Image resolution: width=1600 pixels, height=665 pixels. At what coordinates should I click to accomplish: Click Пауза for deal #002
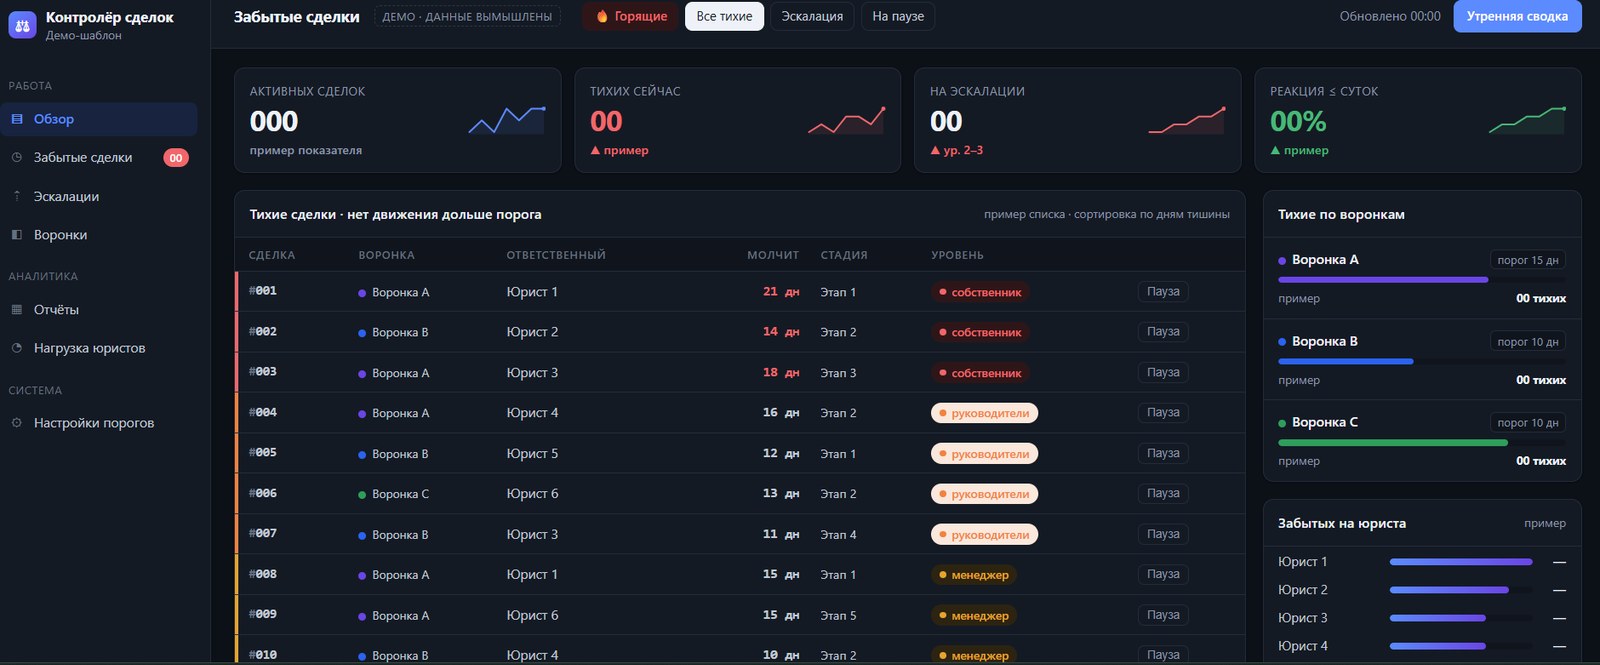pos(1163,332)
